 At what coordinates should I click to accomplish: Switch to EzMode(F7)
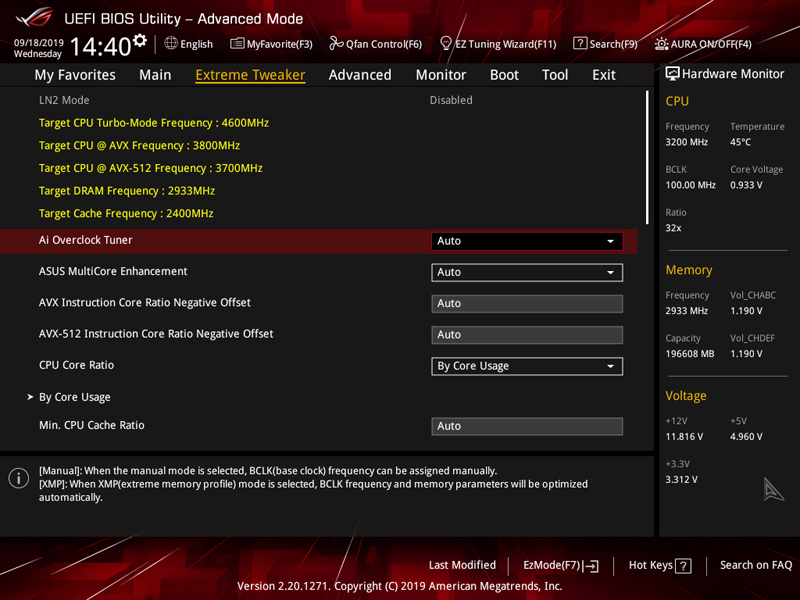coord(560,566)
